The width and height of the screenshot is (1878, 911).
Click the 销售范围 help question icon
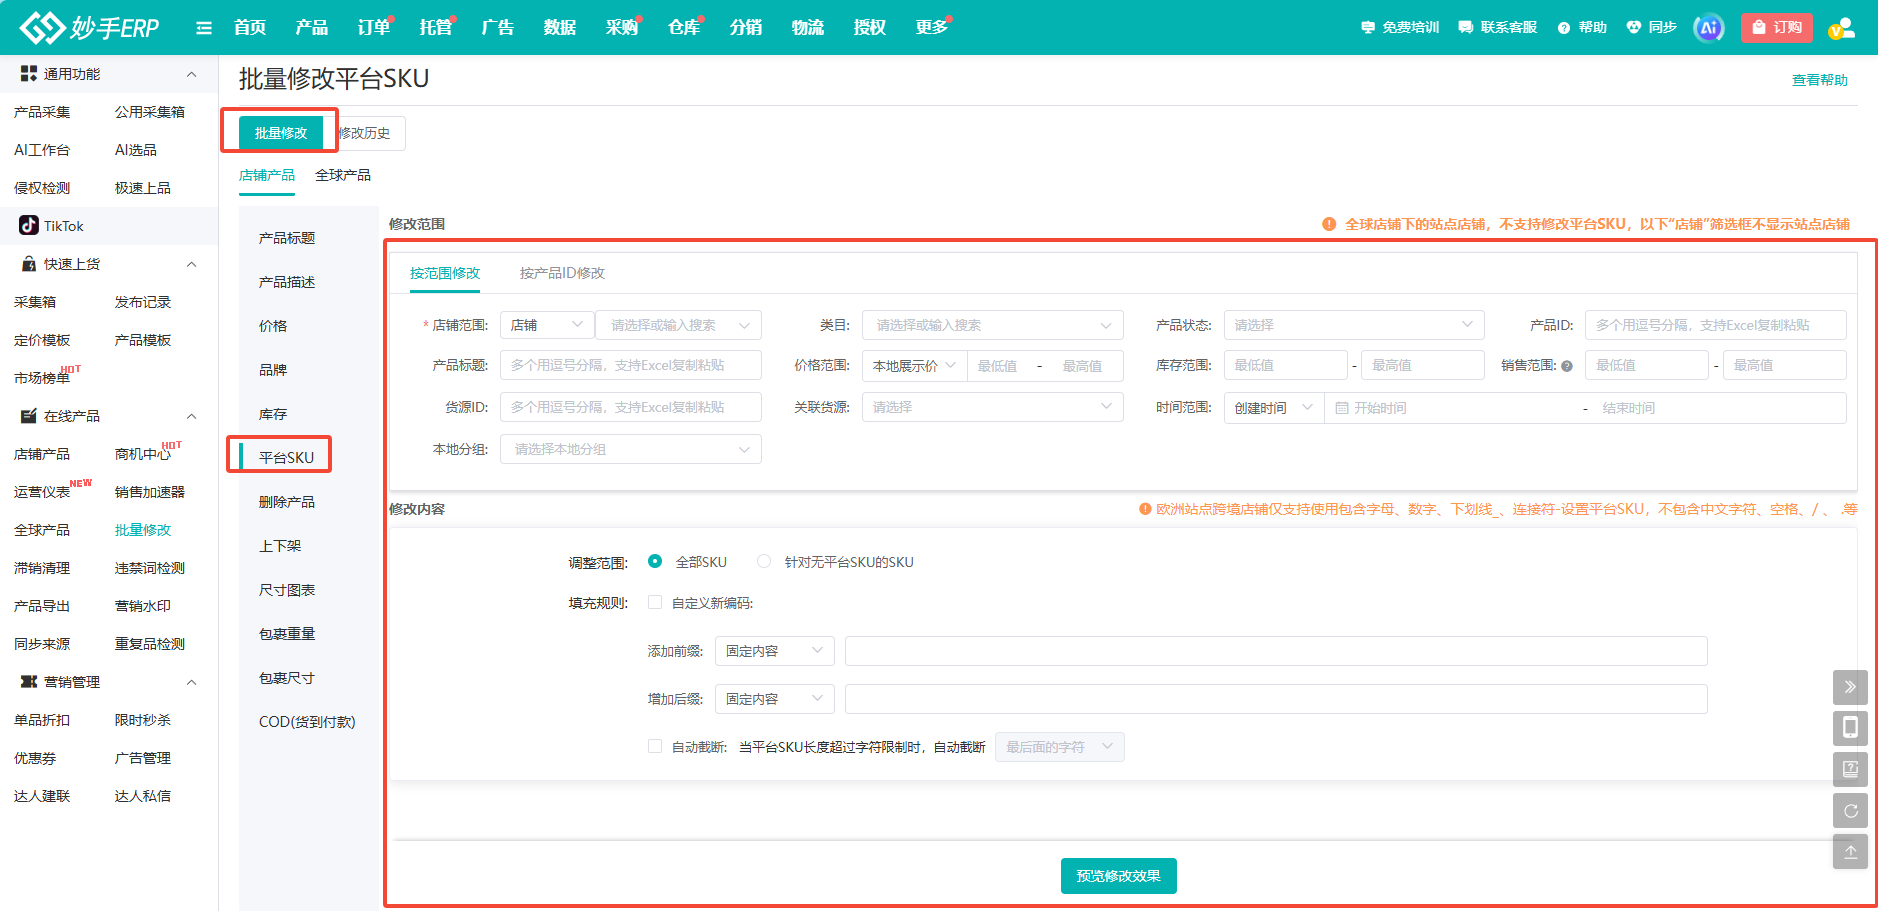pos(1567,366)
